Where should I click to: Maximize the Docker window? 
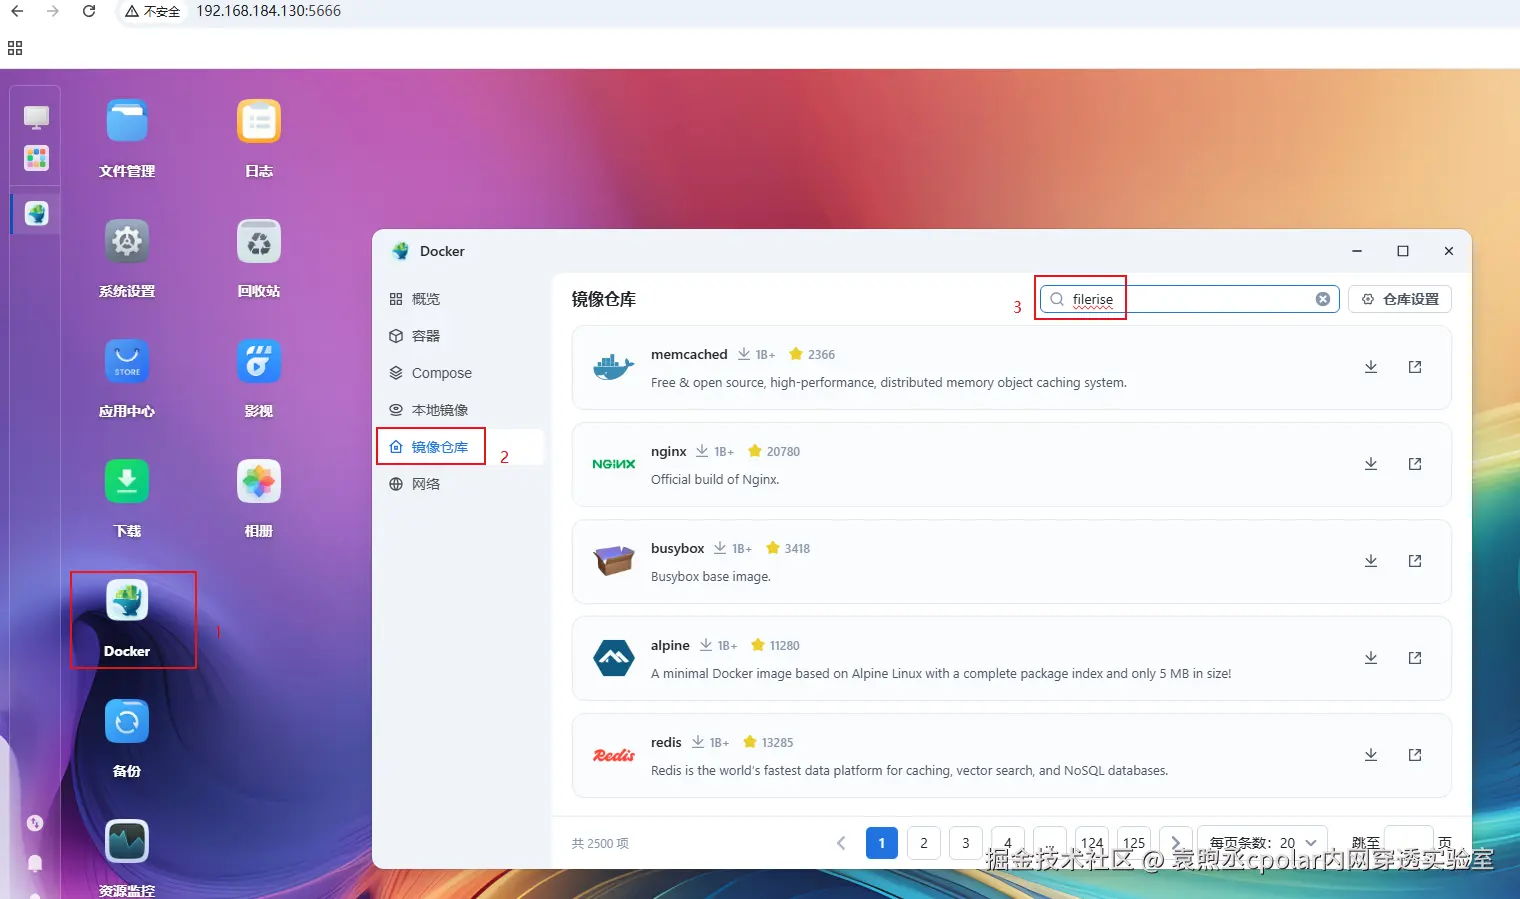(x=1403, y=251)
